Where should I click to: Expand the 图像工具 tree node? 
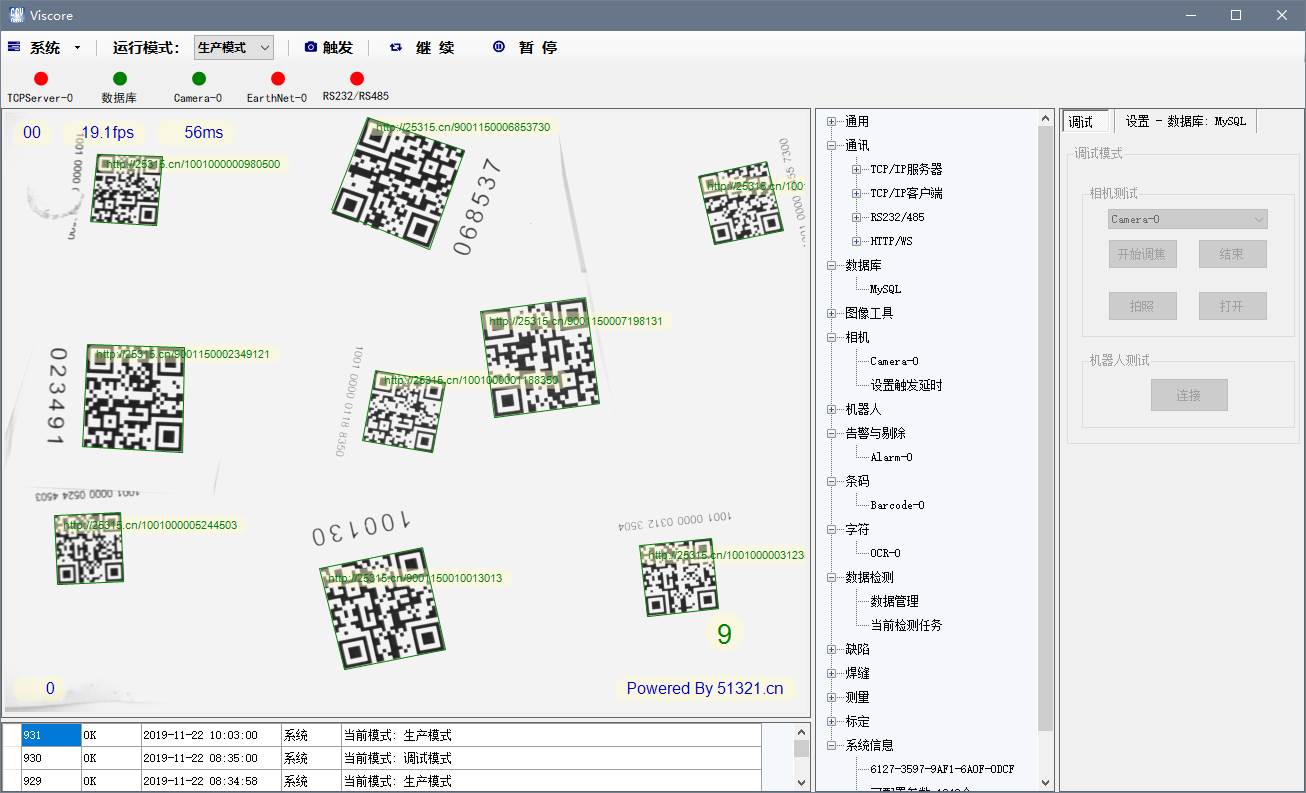coord(832,313)
